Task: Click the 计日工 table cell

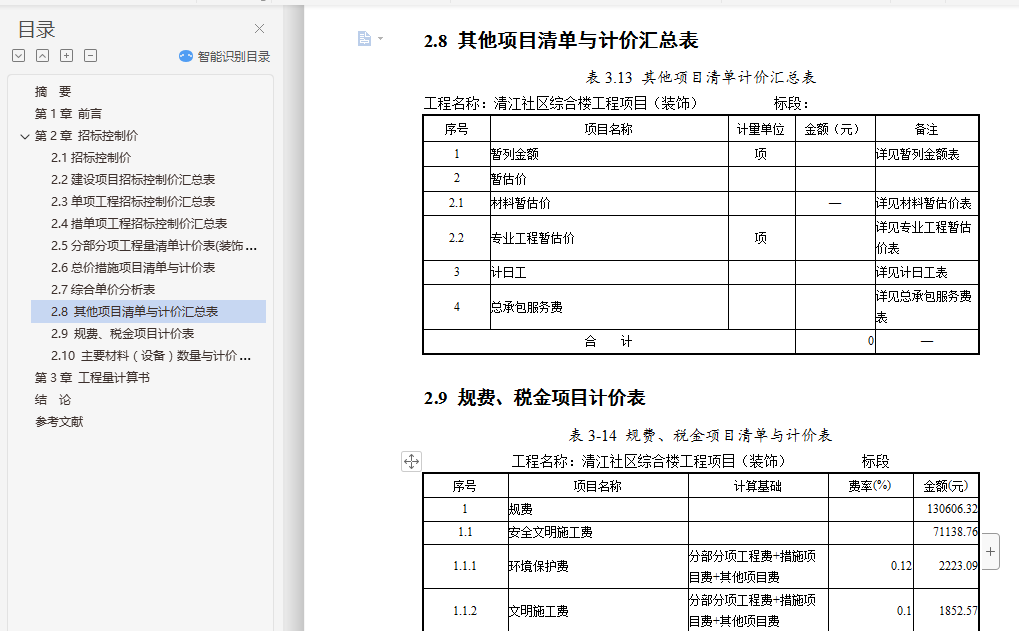Action: (x=609, y=272)
